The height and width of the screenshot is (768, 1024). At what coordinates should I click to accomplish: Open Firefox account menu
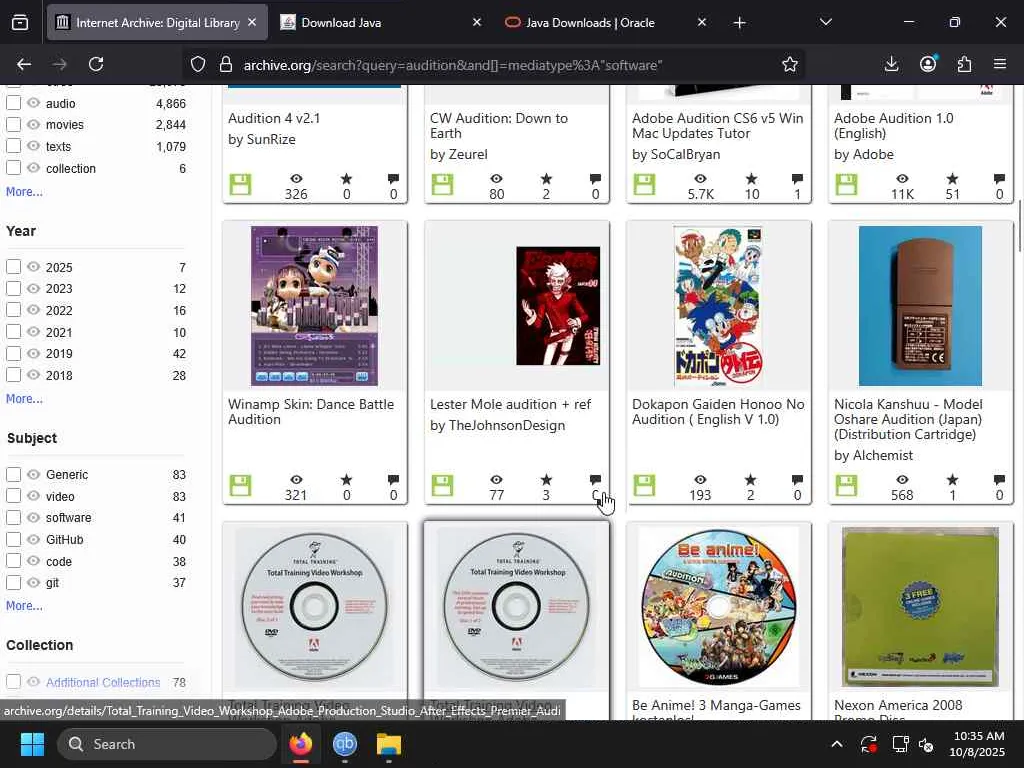click(928, 64)
